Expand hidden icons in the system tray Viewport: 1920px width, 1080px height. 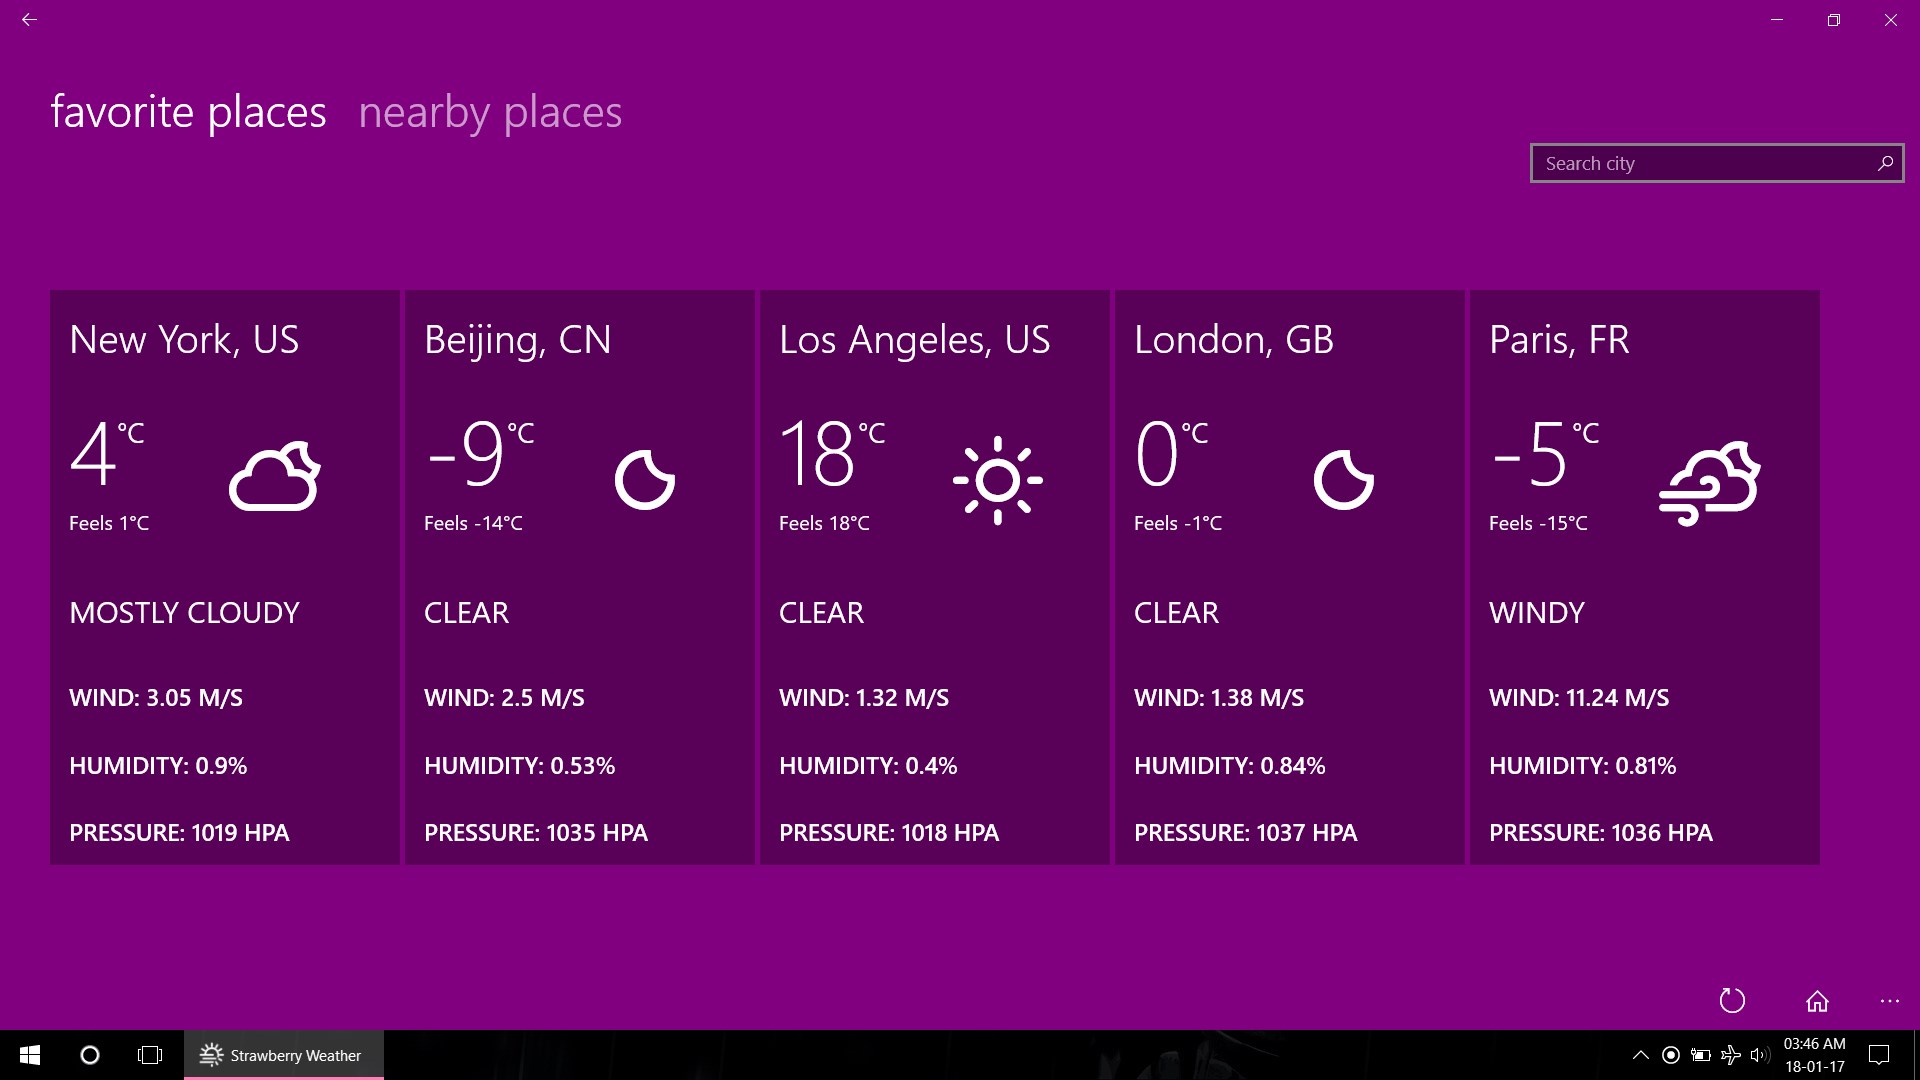1641,1055
